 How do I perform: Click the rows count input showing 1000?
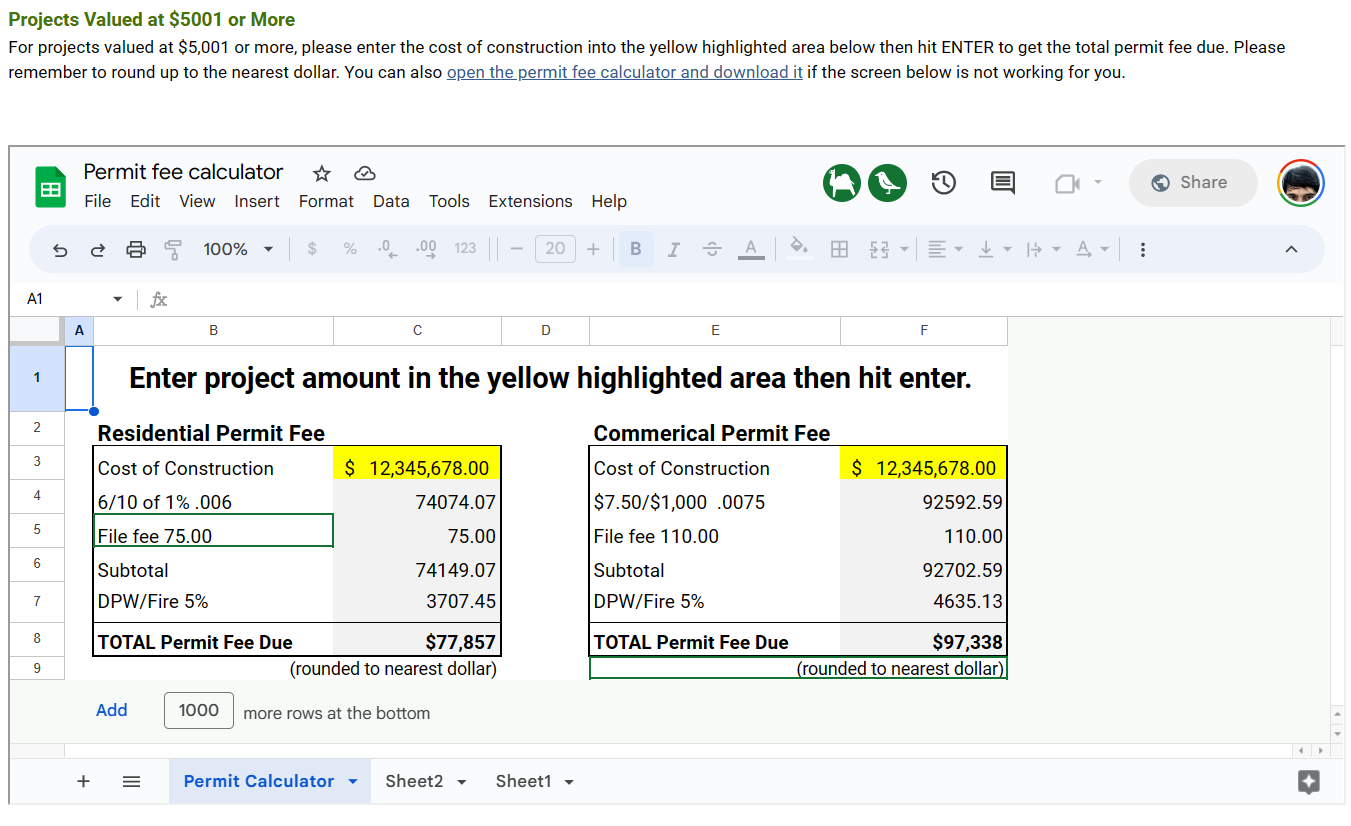(199, 711)
